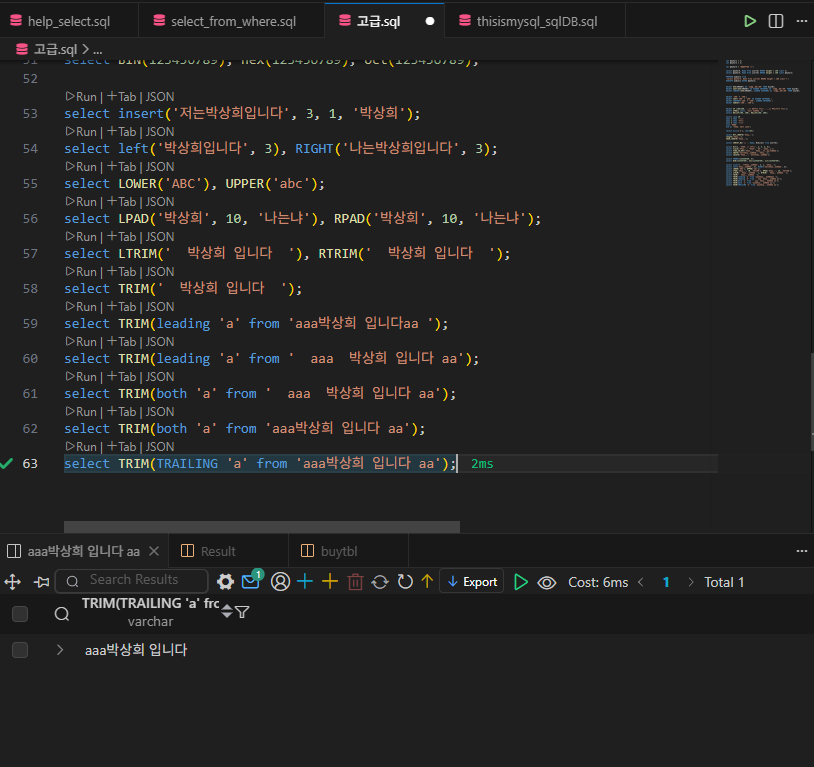814x767 pixels.
Task: Click the move arrows icon in result toolbar
Action: point(12,582)
